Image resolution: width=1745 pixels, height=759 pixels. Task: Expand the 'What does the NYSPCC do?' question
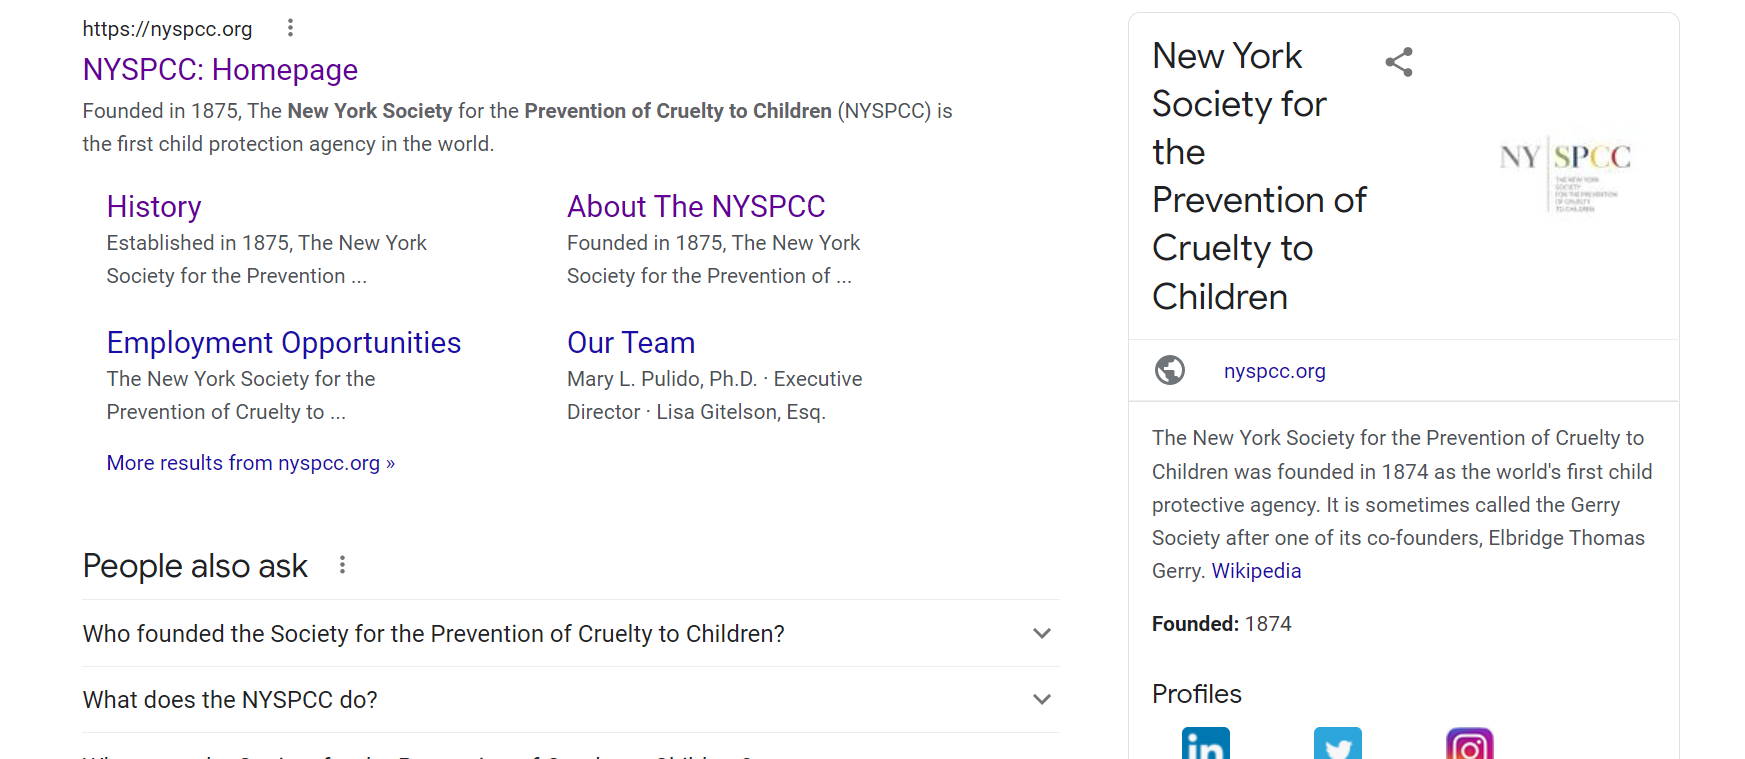pos(571,699)
